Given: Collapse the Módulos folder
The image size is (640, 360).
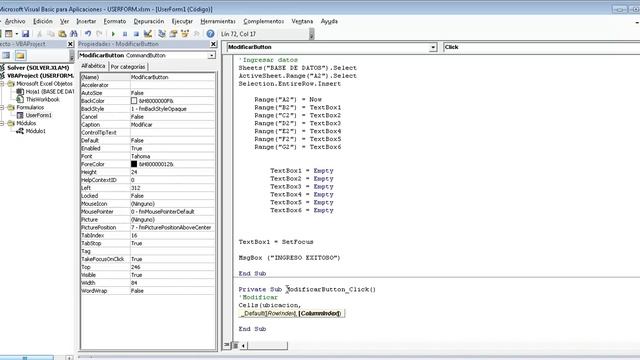Looking at the screenshot, I should pyautogui.click(x=2, y=123).
